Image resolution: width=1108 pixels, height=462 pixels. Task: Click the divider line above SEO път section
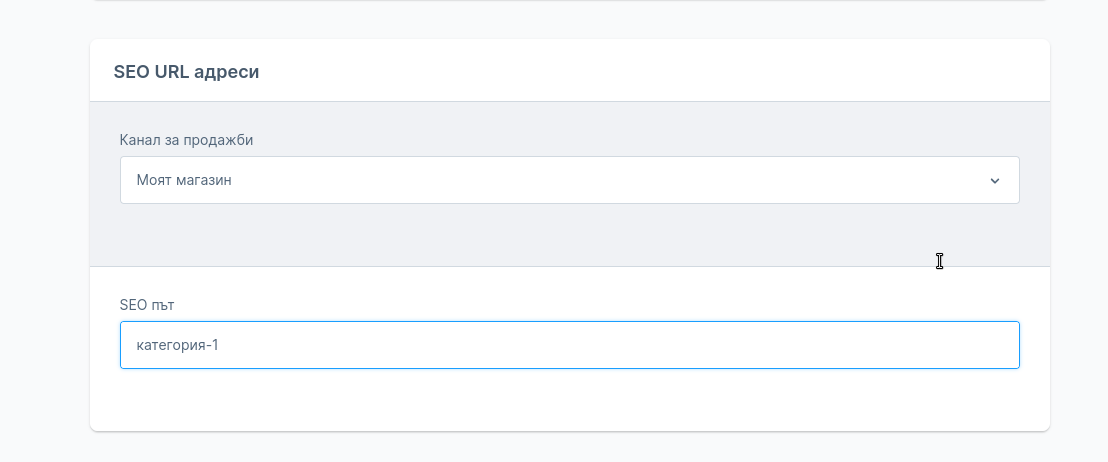tap(570, 266)
